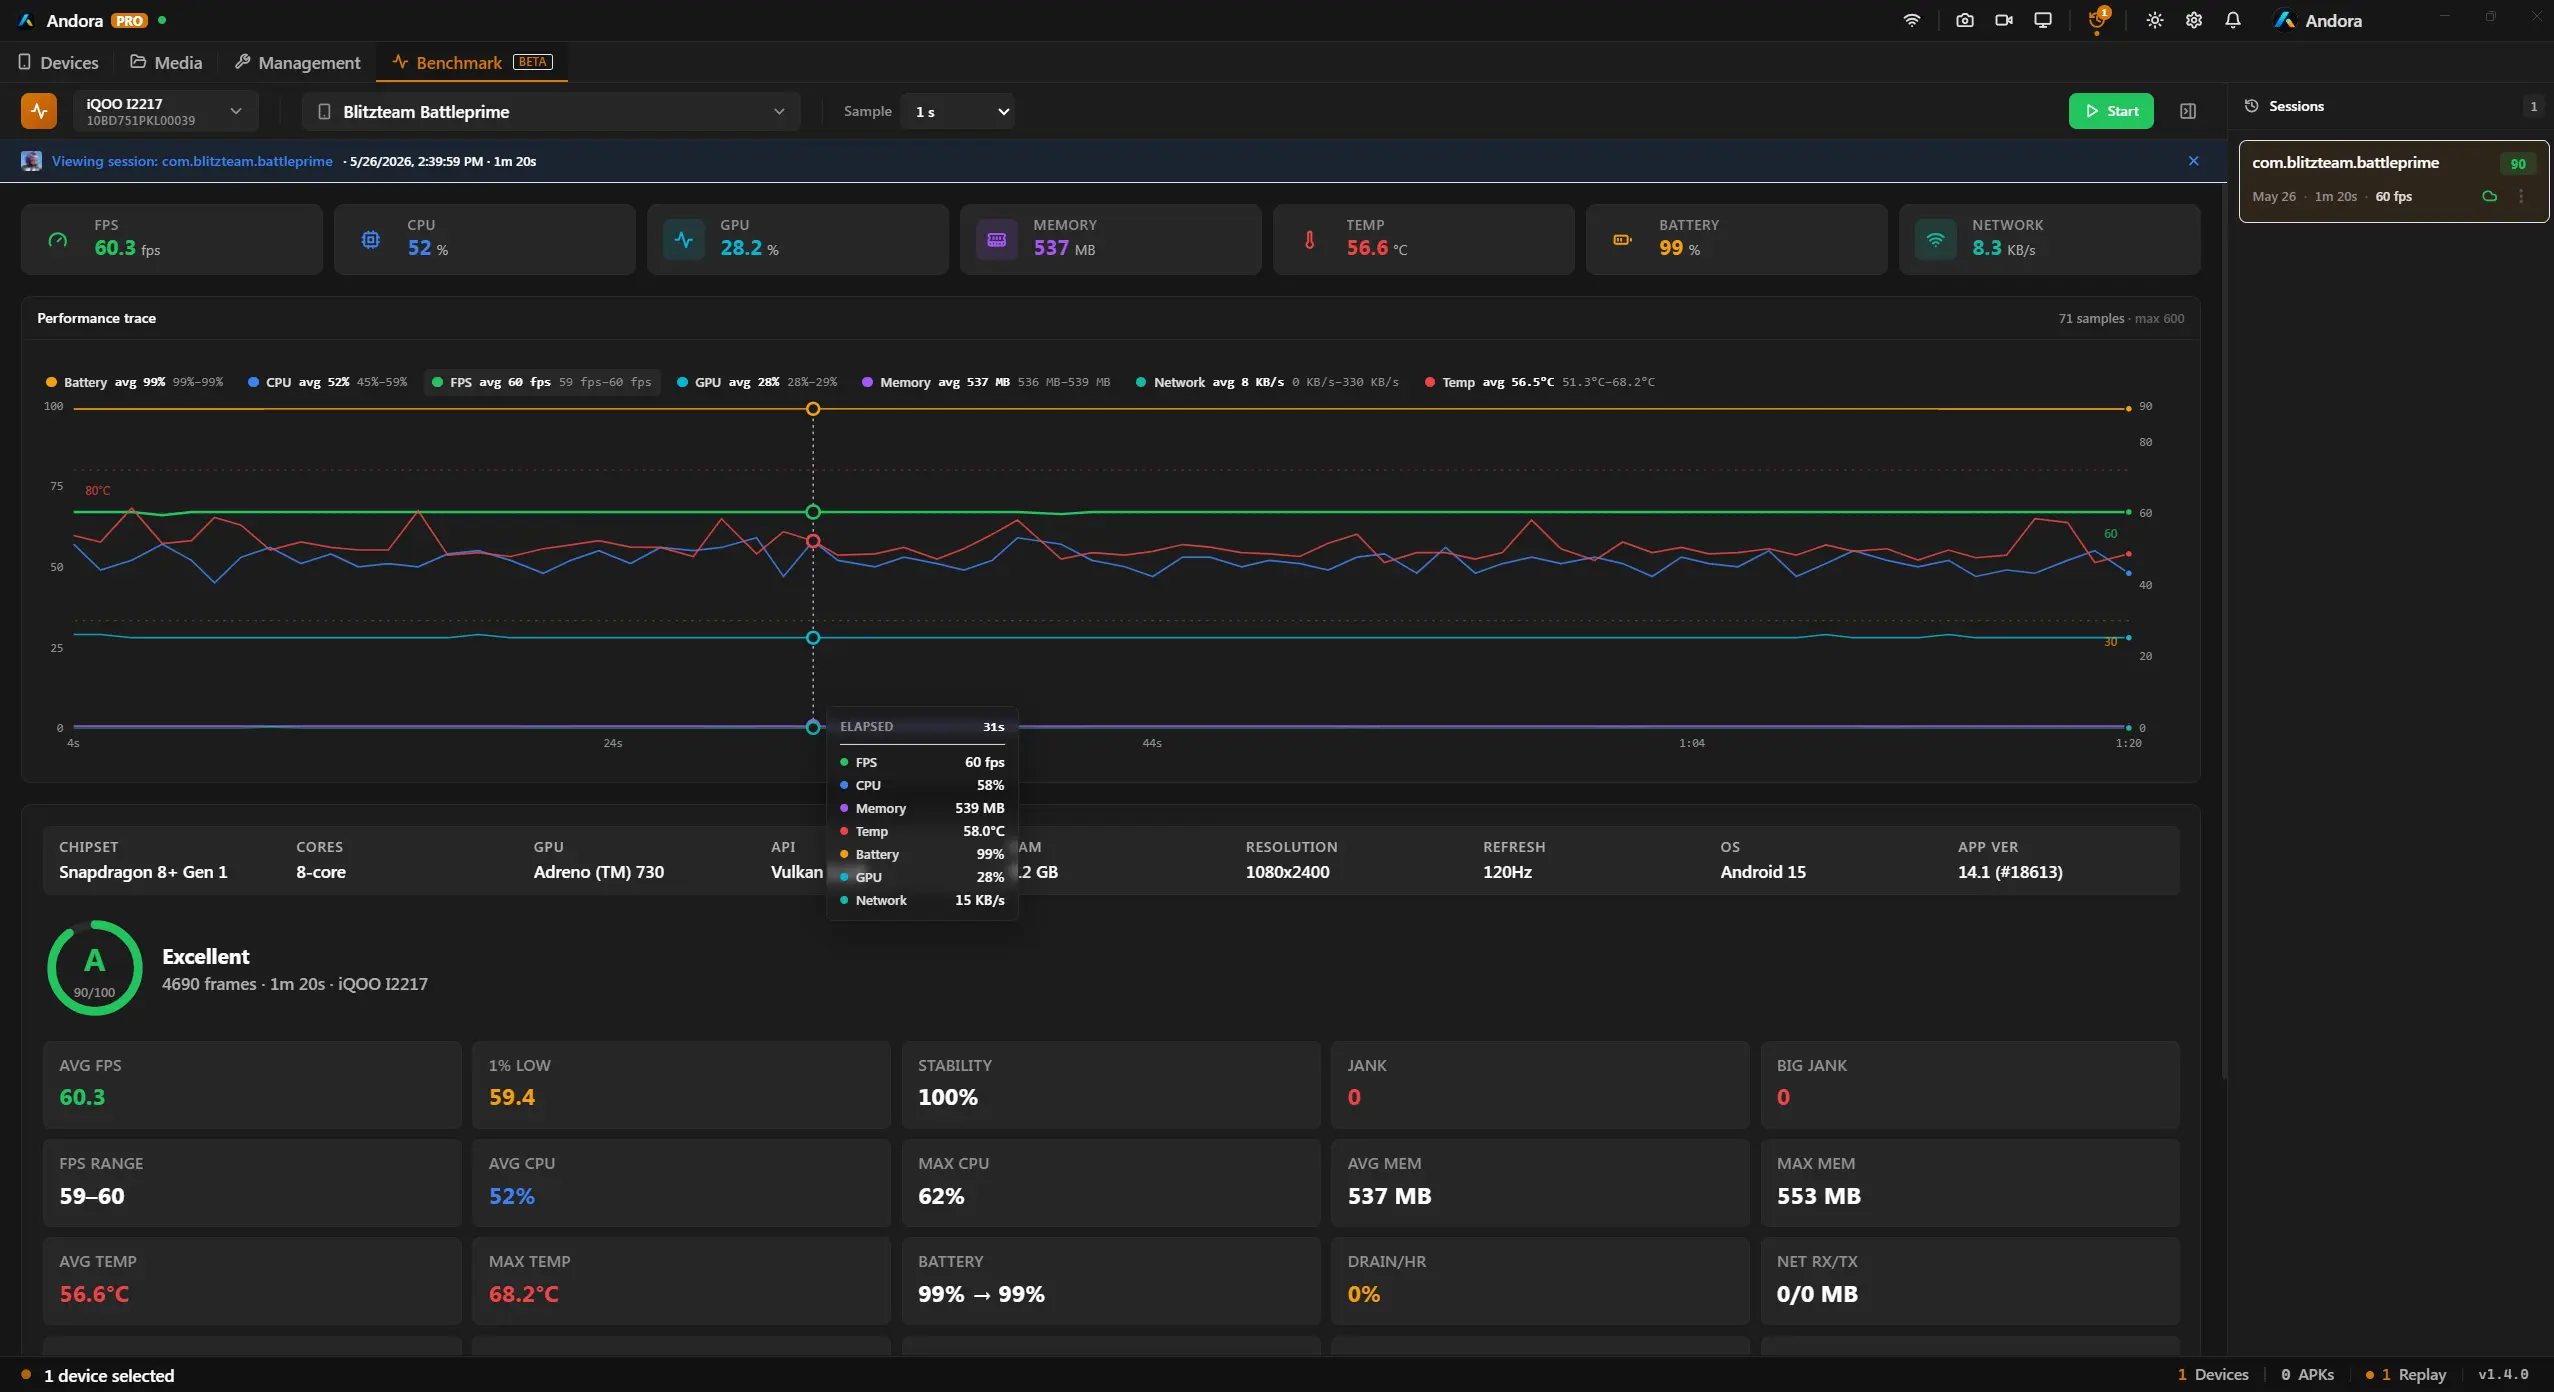Click the Battery icon in summary card
Screen dimensions: 2554x1392
pos(1623,240)
